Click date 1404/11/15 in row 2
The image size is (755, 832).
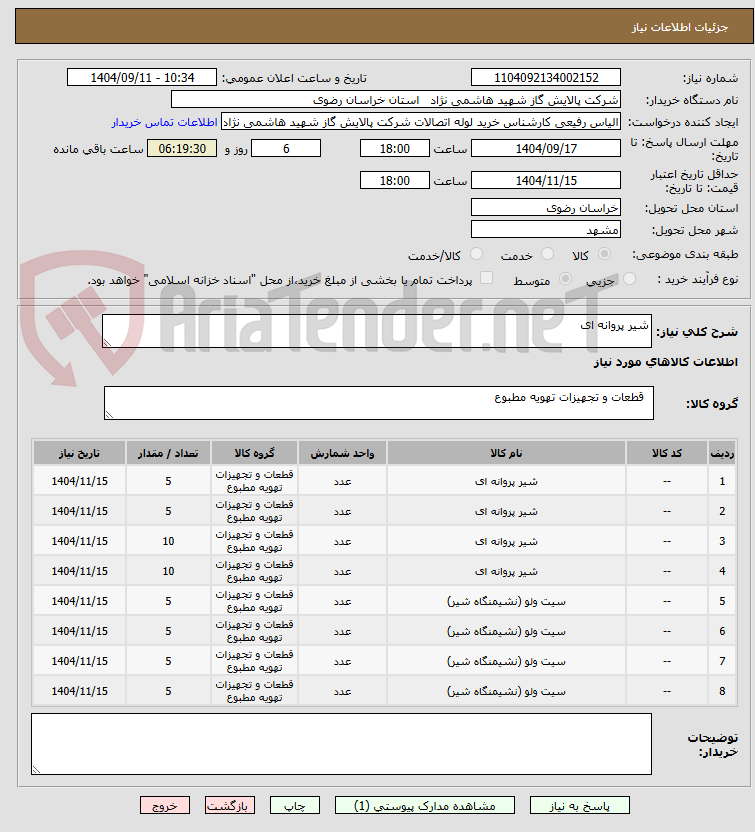(x=79, y=511)
